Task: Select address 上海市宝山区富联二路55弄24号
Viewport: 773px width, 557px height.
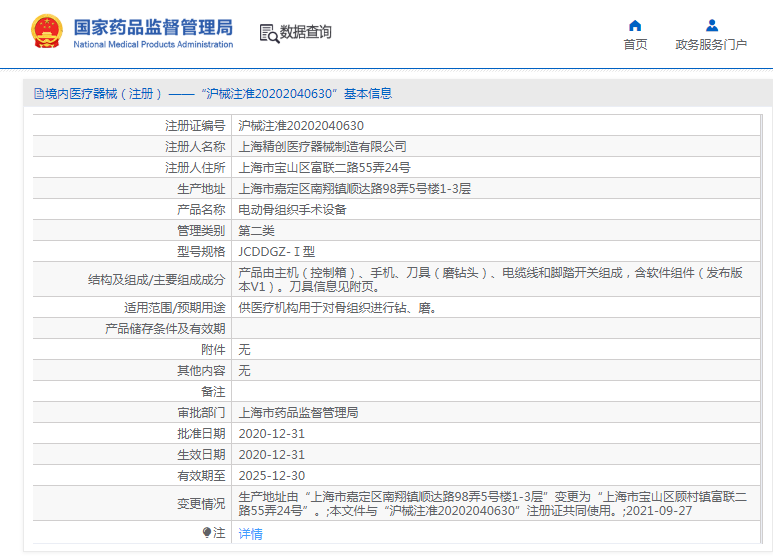Action: point(324,168)
